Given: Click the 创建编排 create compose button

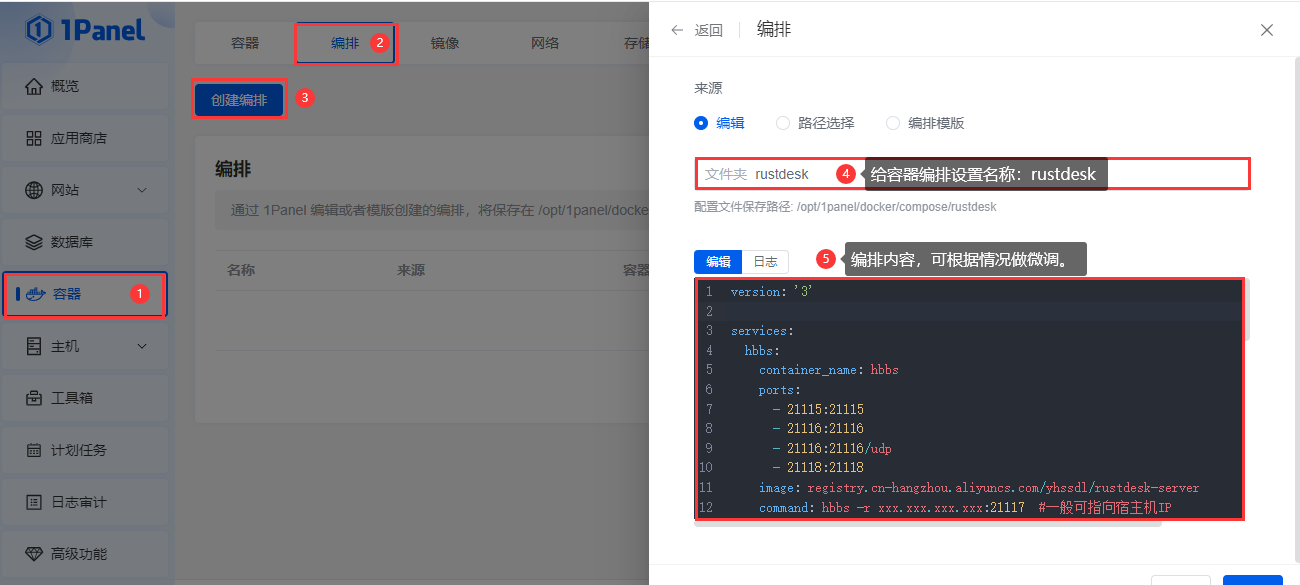Looking at the screenshot, I should 238,98.
